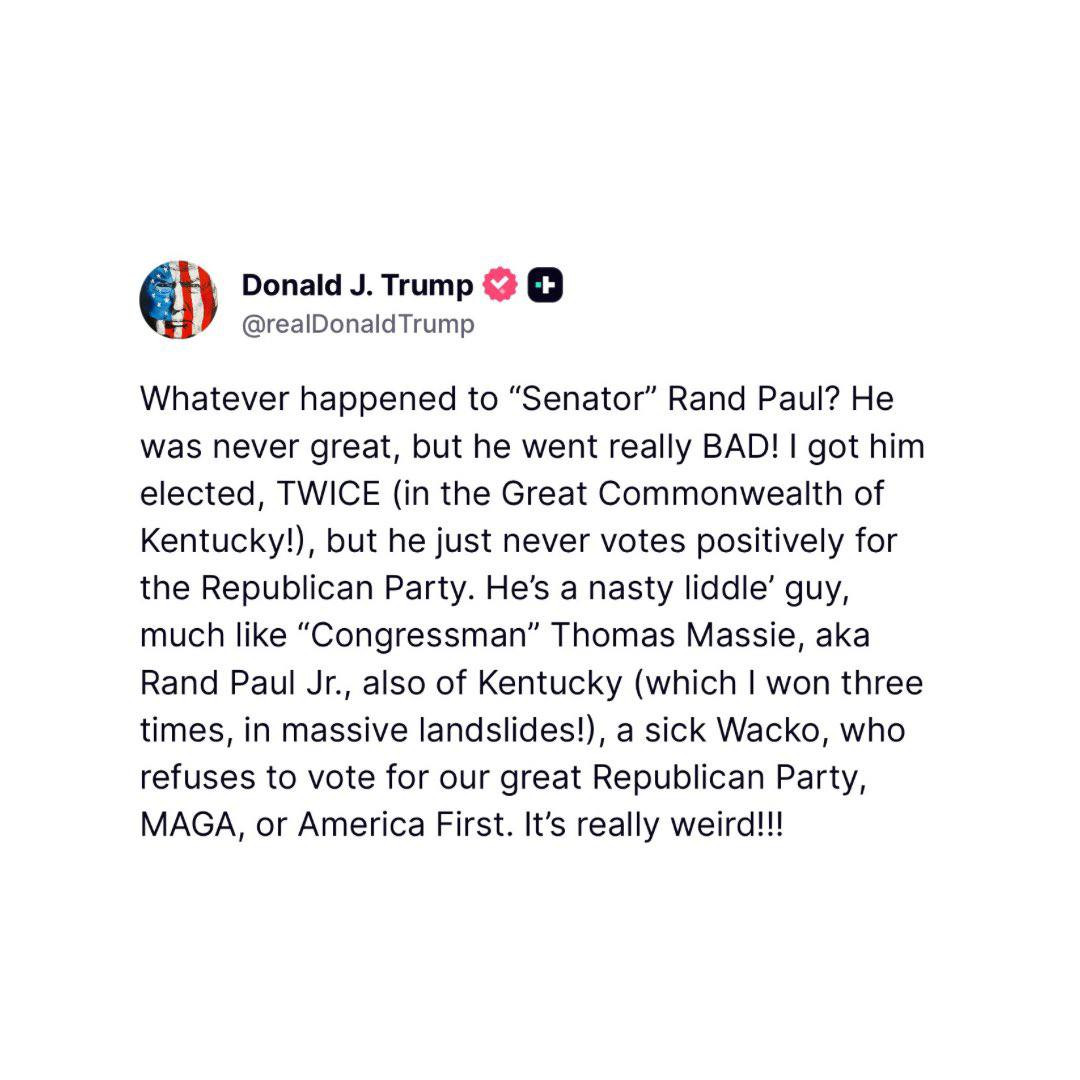The width and height of the screenshot is (1080, 1080).
Task: Open the Donald J. Trump display name
Action: coord(357,286)
